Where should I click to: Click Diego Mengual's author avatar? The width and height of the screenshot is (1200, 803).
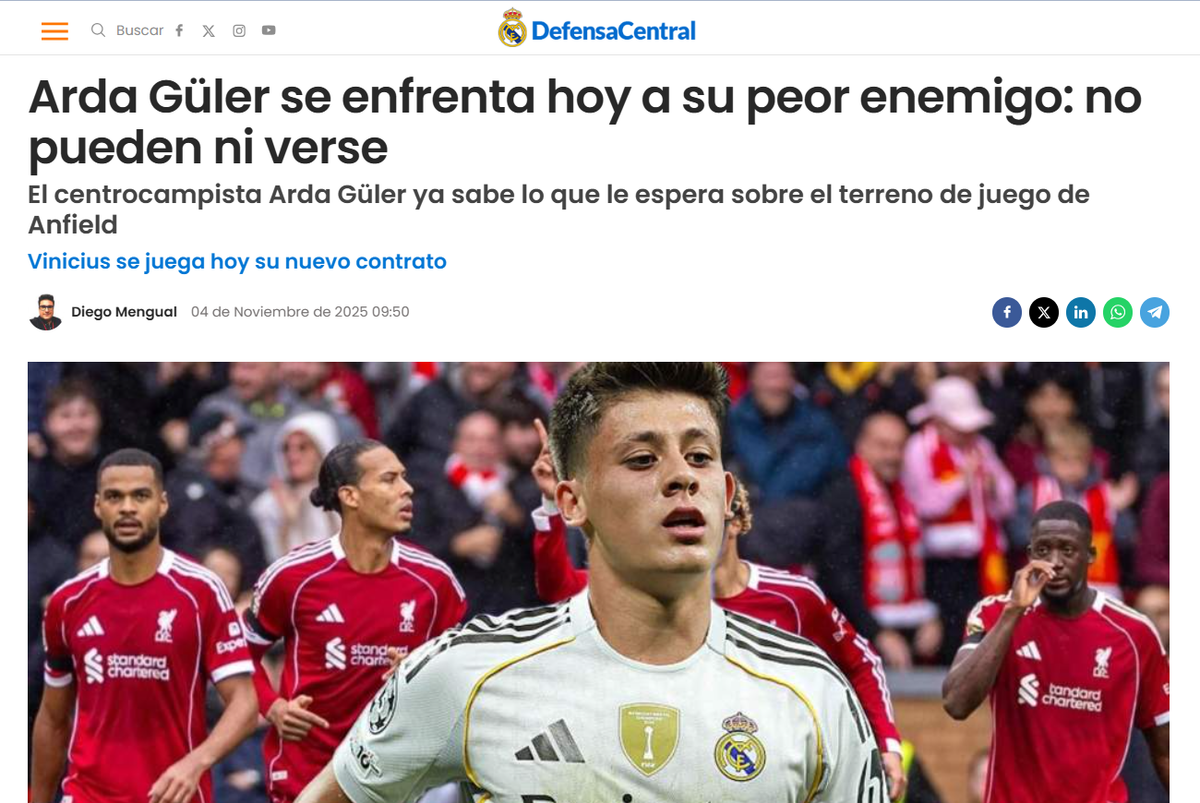pos(46,312)
